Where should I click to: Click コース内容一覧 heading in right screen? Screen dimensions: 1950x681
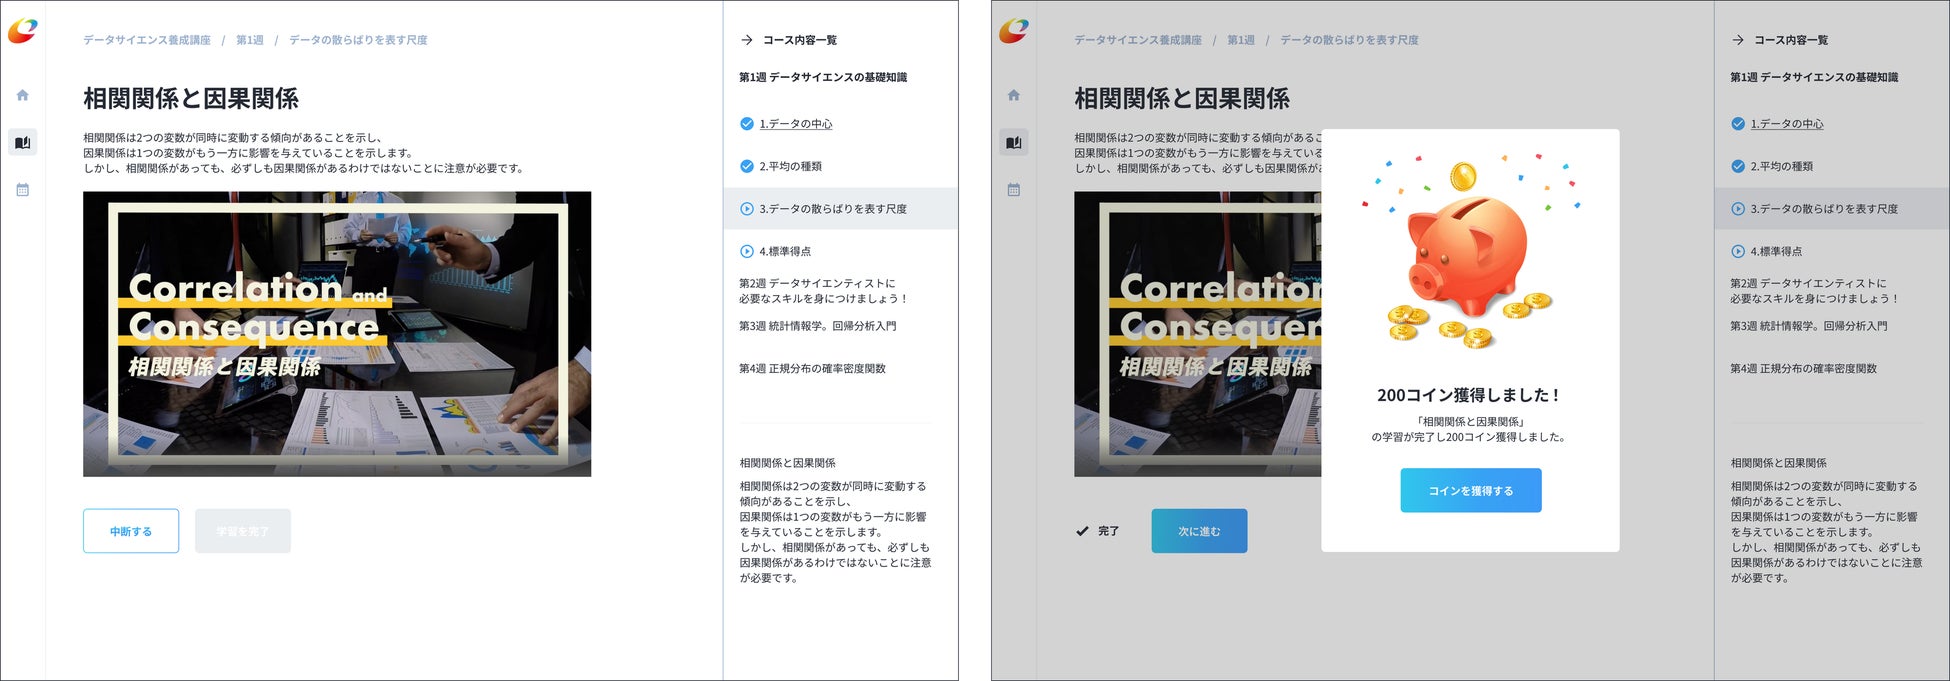point(1791,40)
